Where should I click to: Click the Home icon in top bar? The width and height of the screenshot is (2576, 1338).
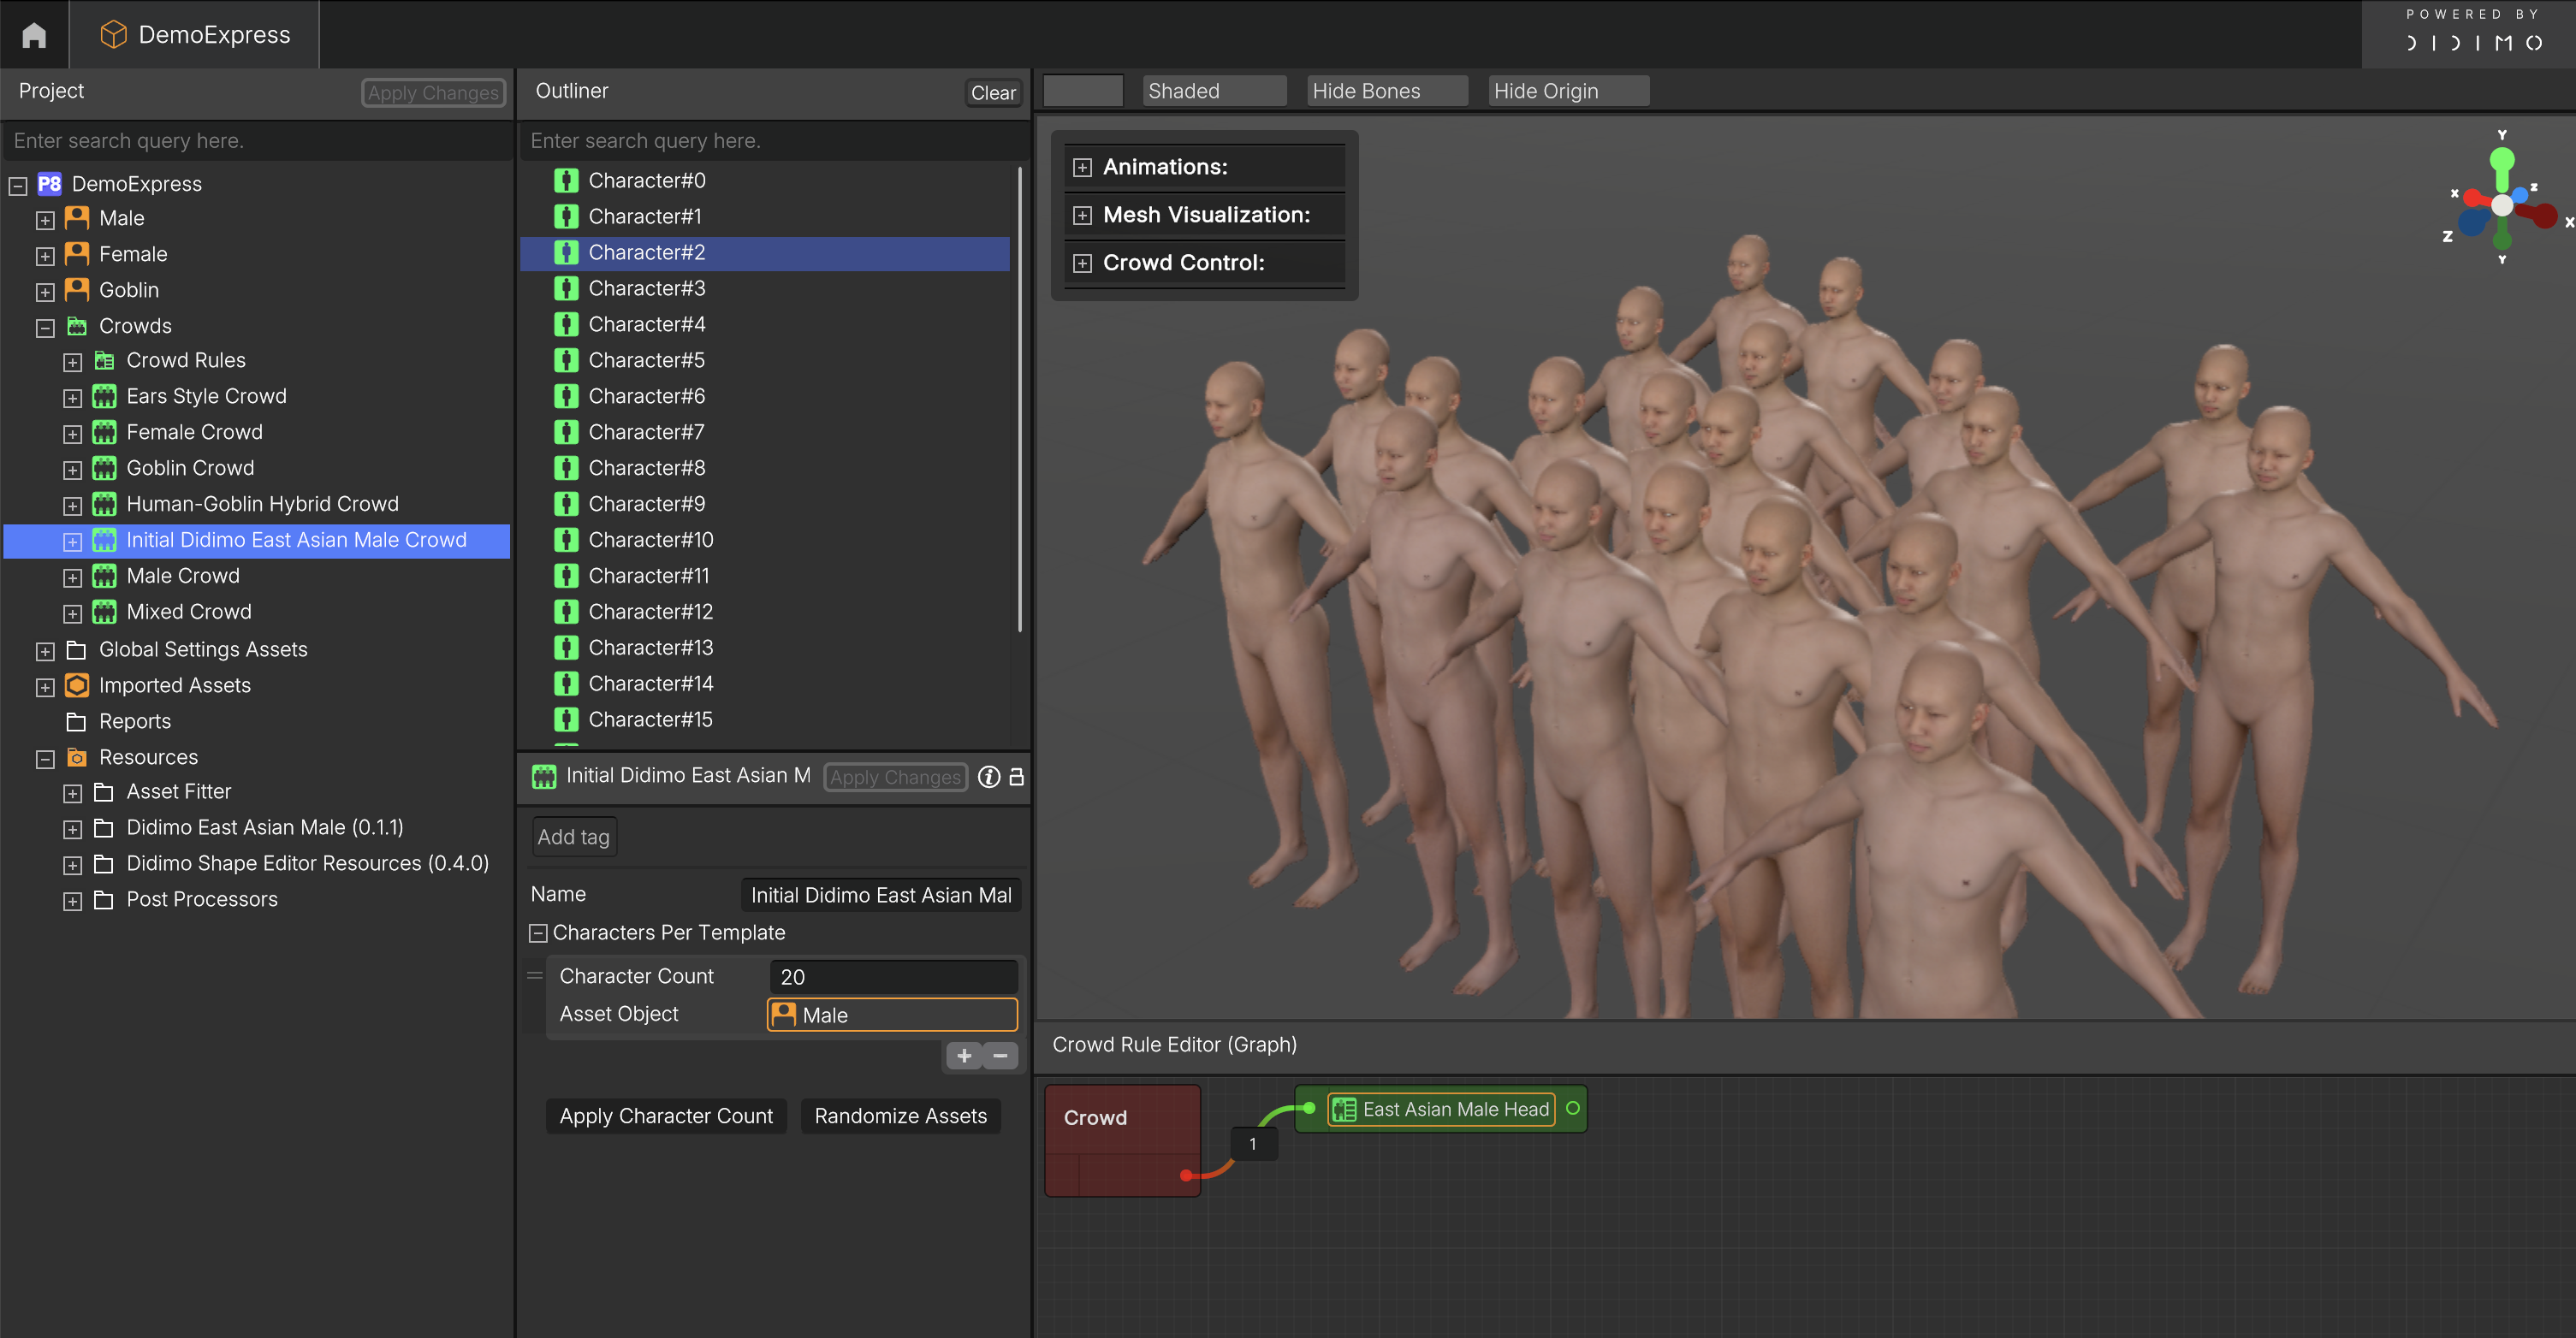tap(34, 35)
